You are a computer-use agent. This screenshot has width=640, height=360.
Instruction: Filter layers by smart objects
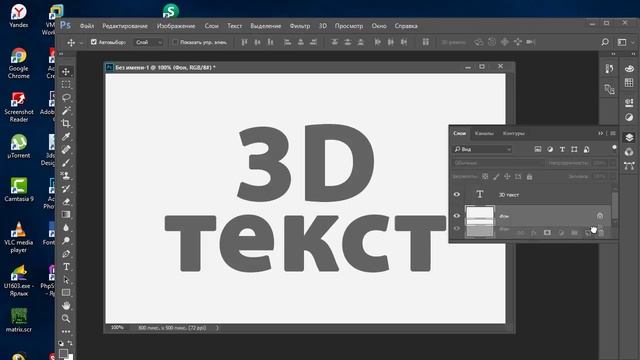[x=587, y=149]
